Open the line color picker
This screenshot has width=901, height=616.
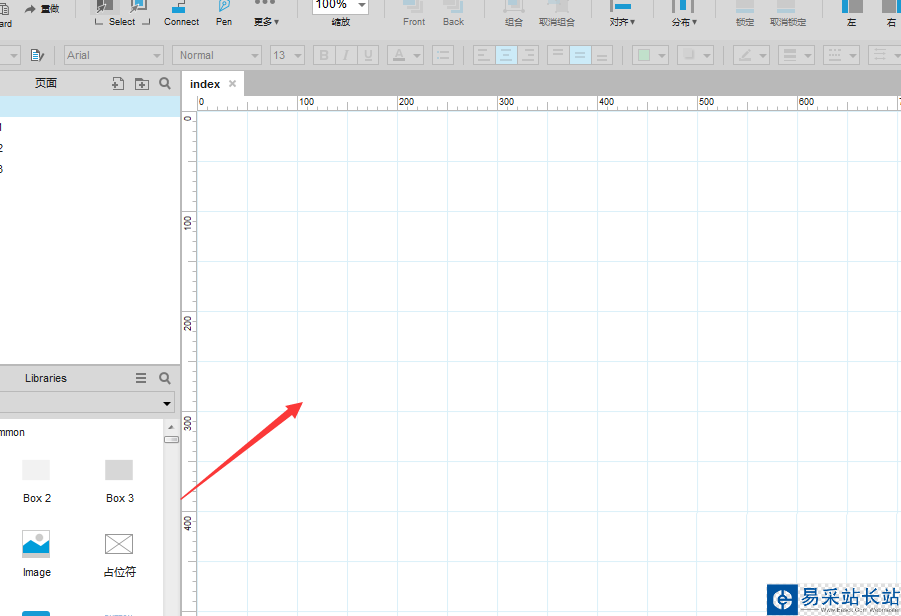tap(751, 55)
